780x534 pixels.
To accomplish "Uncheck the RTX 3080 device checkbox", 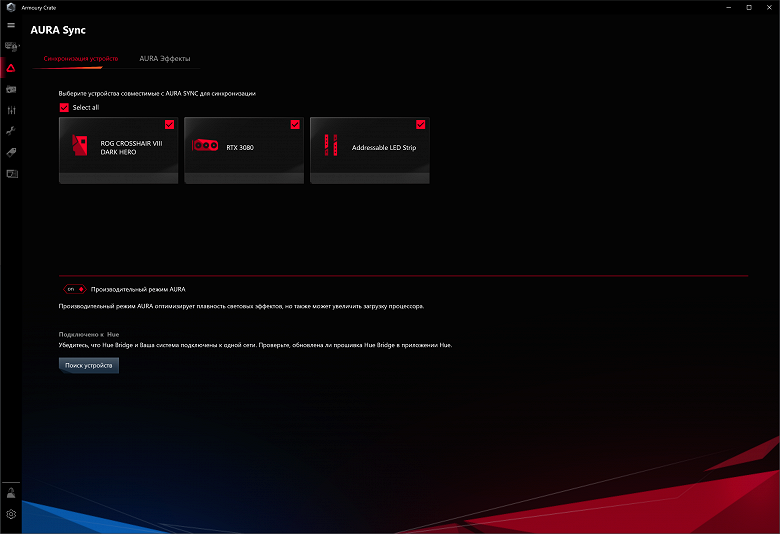I will click(295, 124).
